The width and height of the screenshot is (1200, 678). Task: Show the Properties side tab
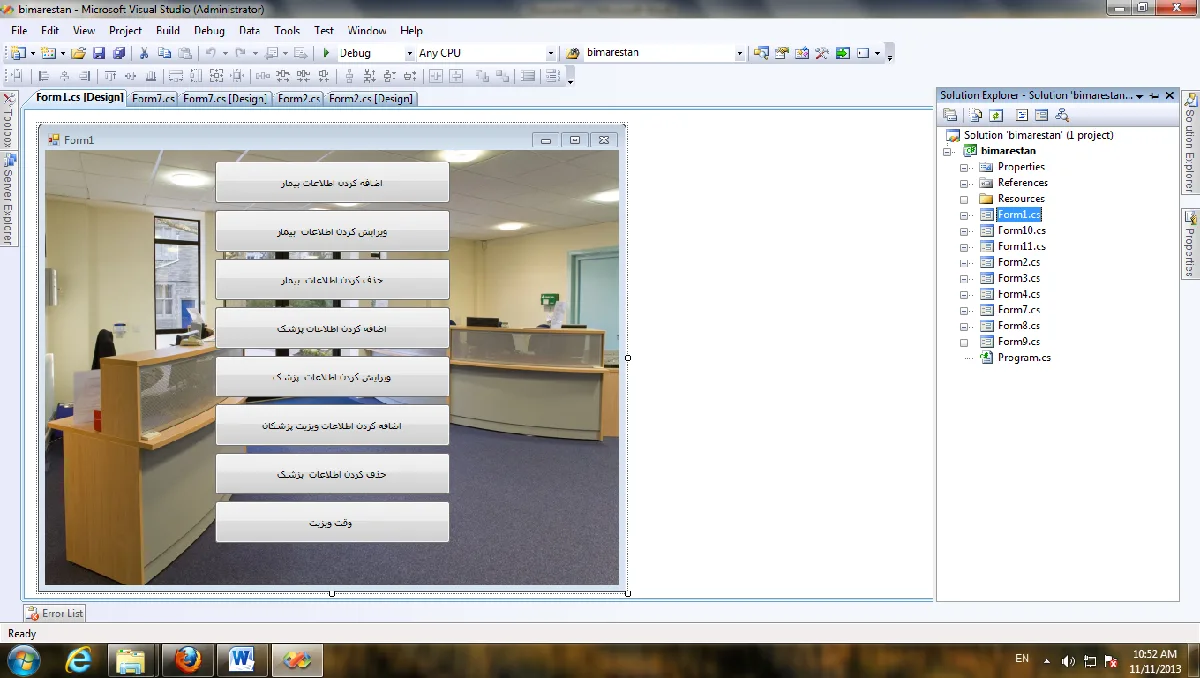(1191, 245)
